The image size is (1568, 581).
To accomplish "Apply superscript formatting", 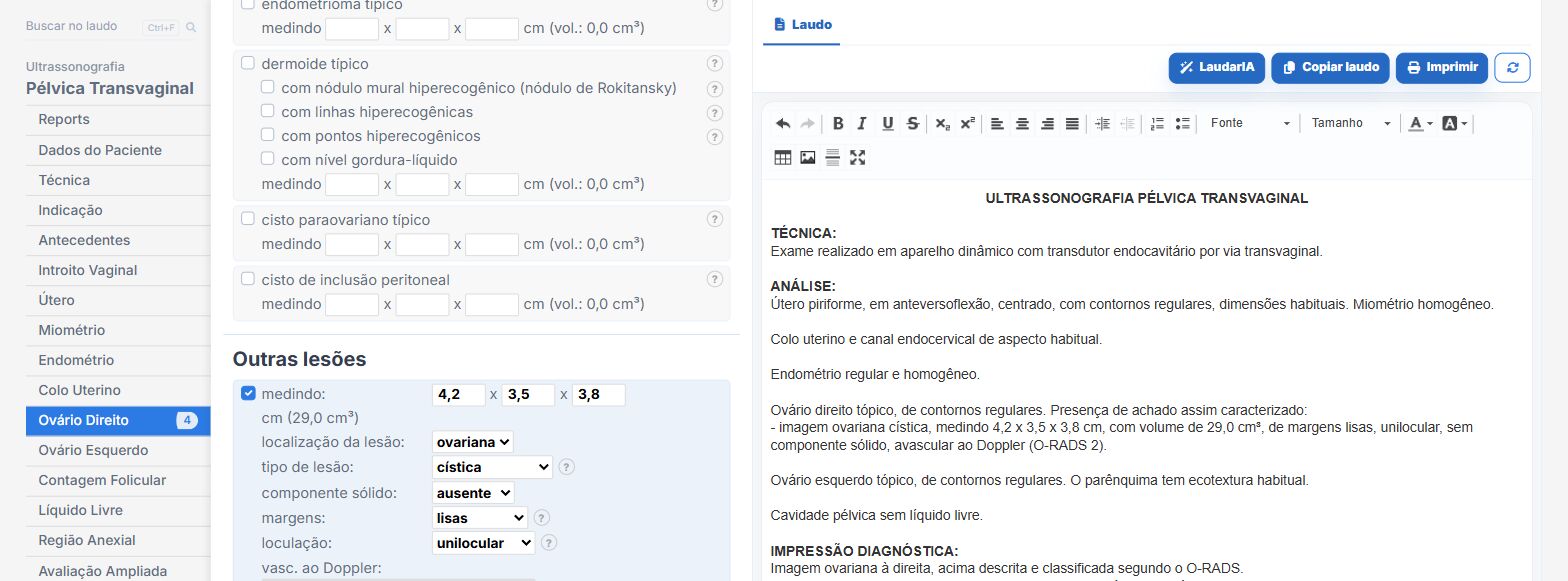I will tap(967, 124).
